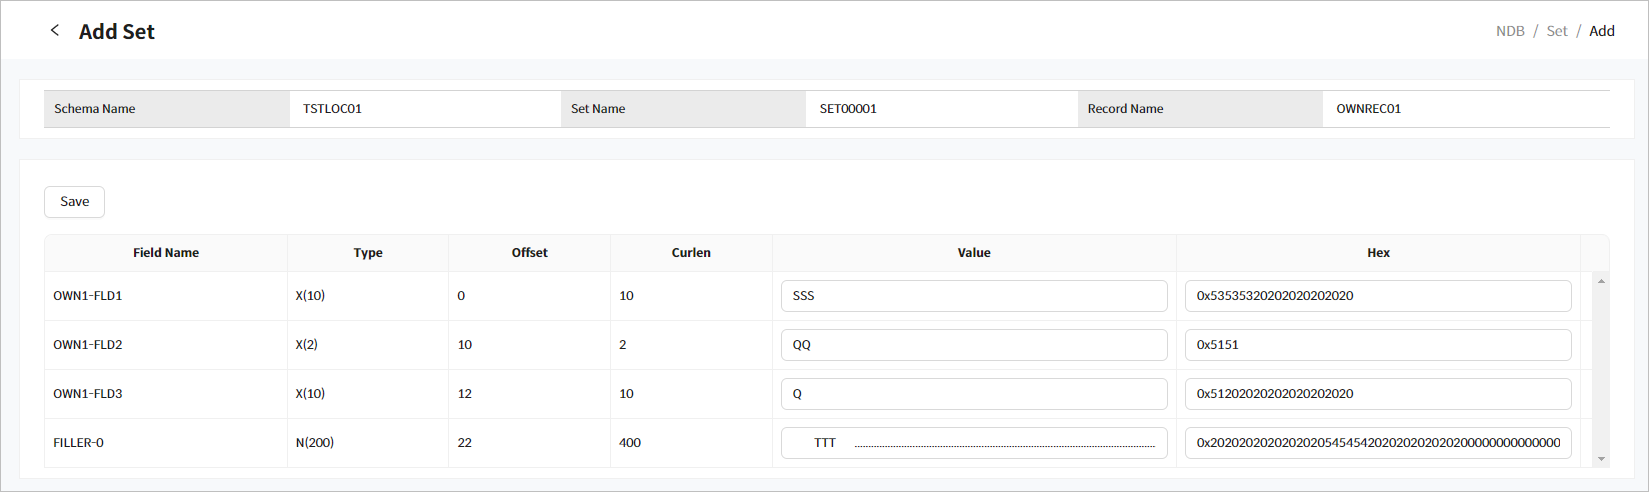Click the Offset column header
The height and width of the screenshot is (492, 1649).
pyautogui.click(x=529, y=253)
